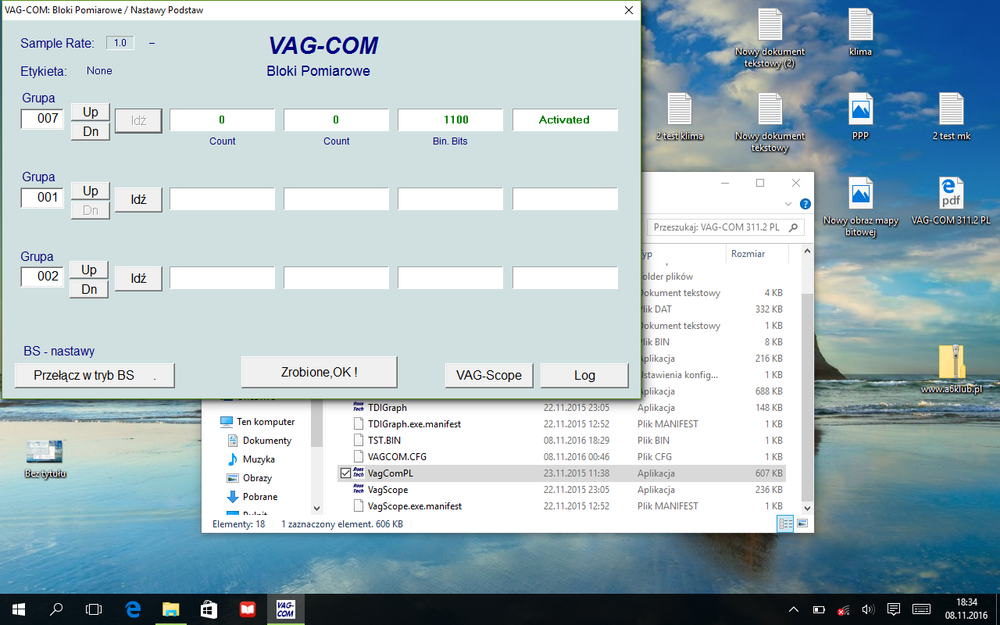
Task: Uncheck the VagComPL file checkbox
Action: pyautogui.click(x=346, y=473)
